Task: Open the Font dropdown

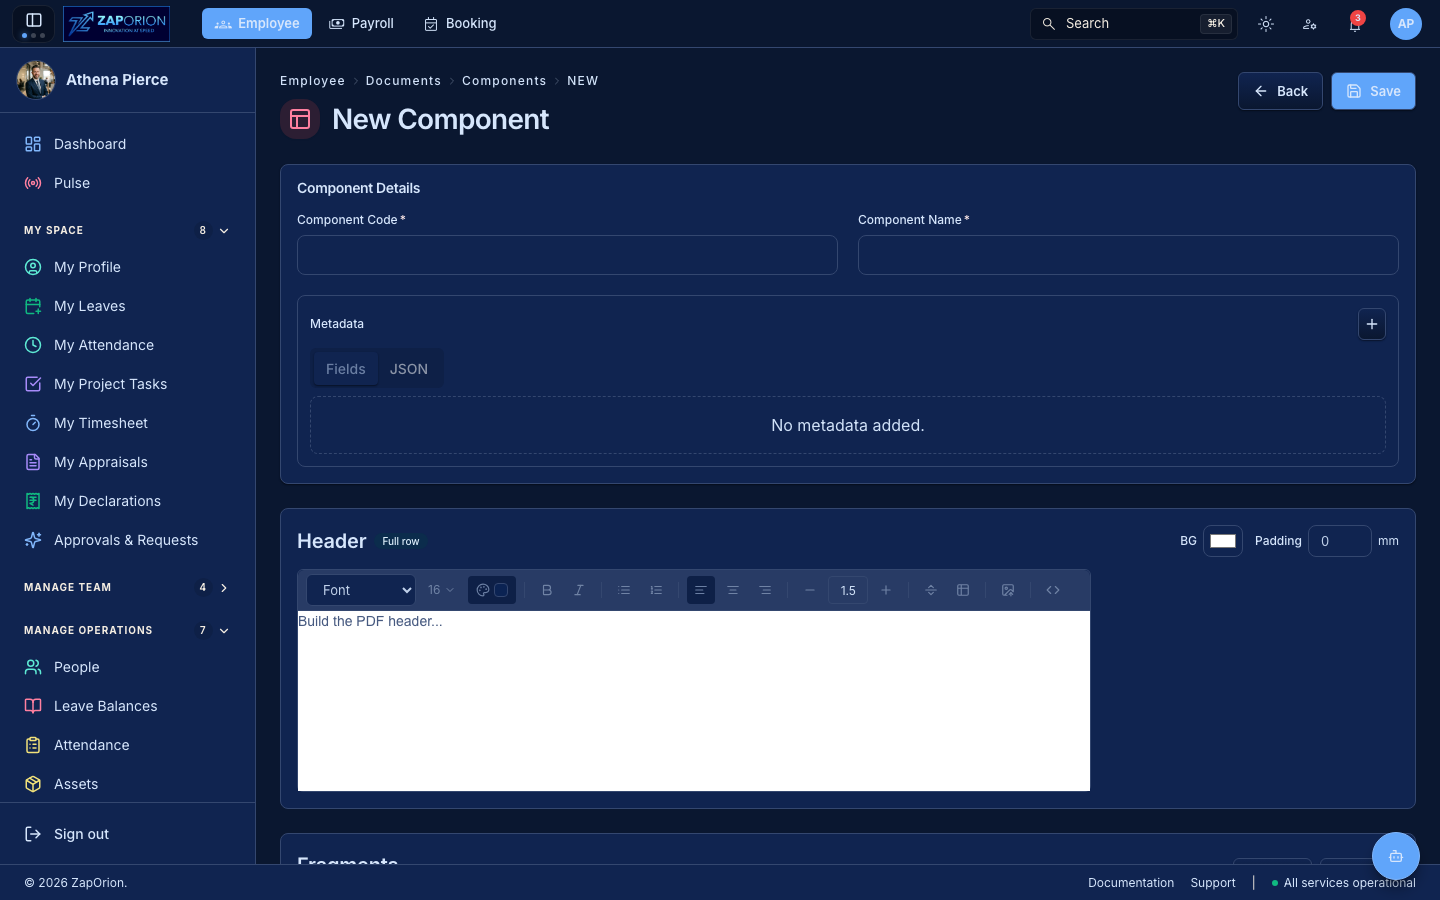Action: coord(361,590)
